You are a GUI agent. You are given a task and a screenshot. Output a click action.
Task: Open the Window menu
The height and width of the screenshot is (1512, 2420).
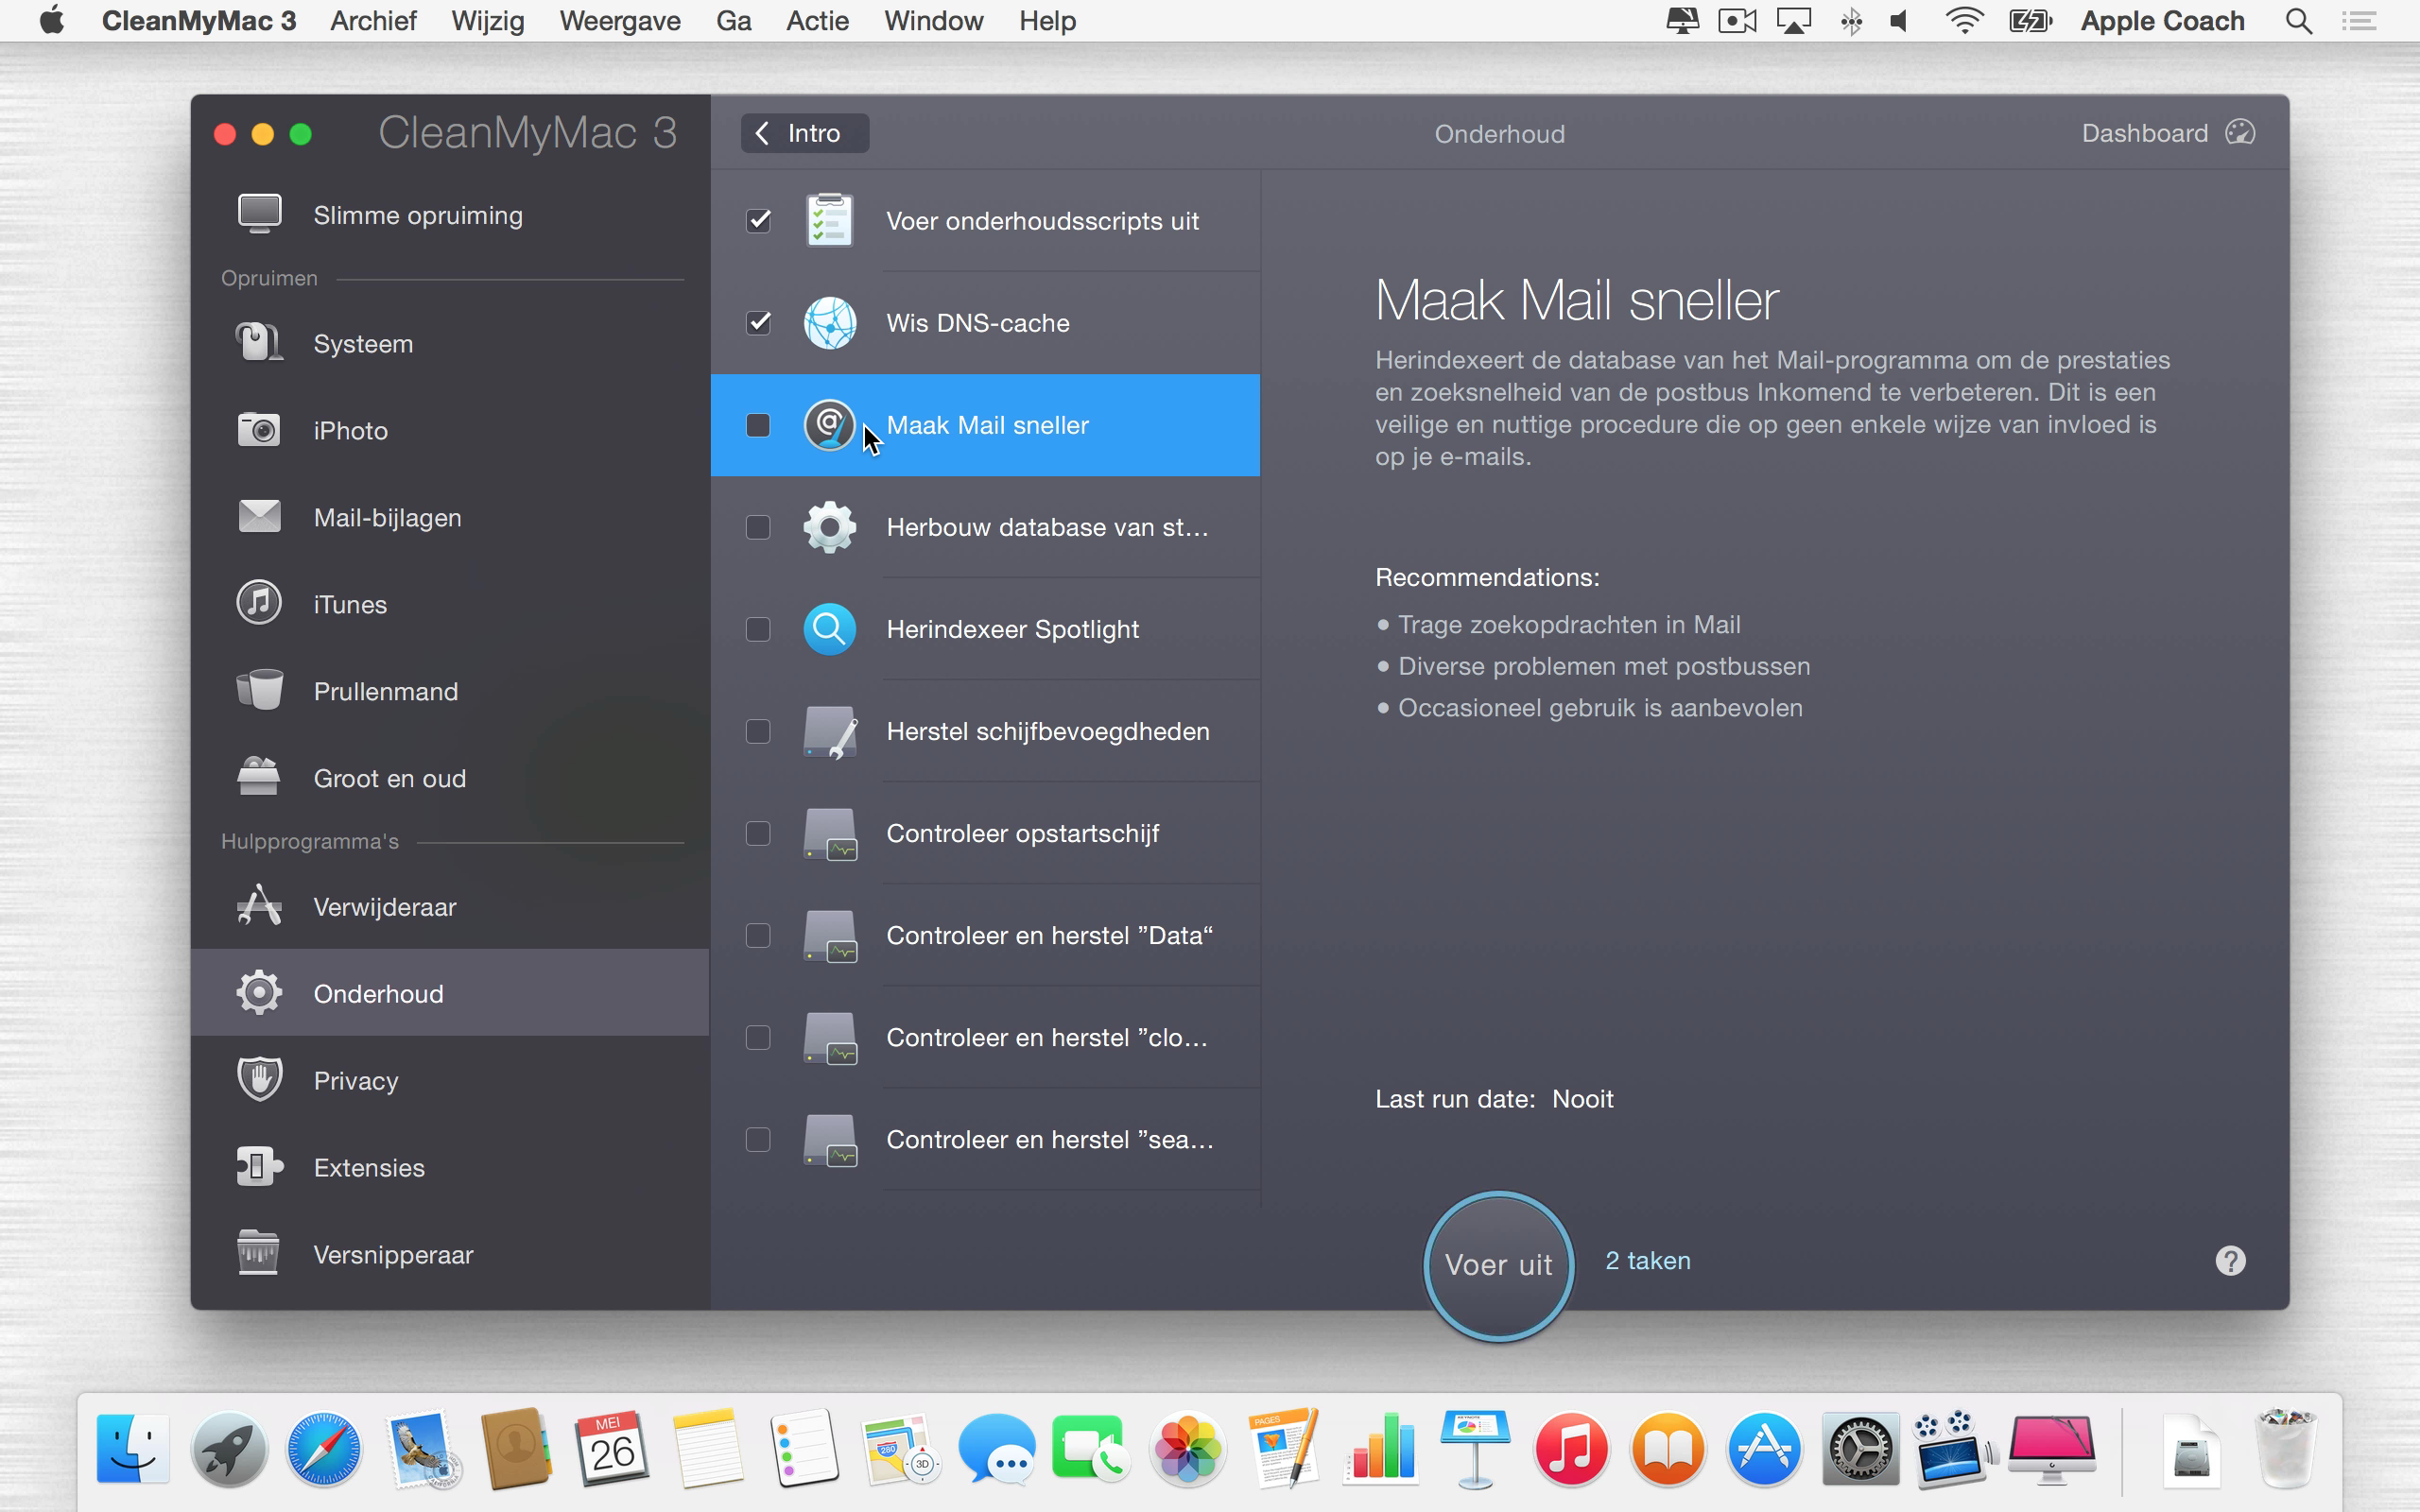(x=933, y=21)
